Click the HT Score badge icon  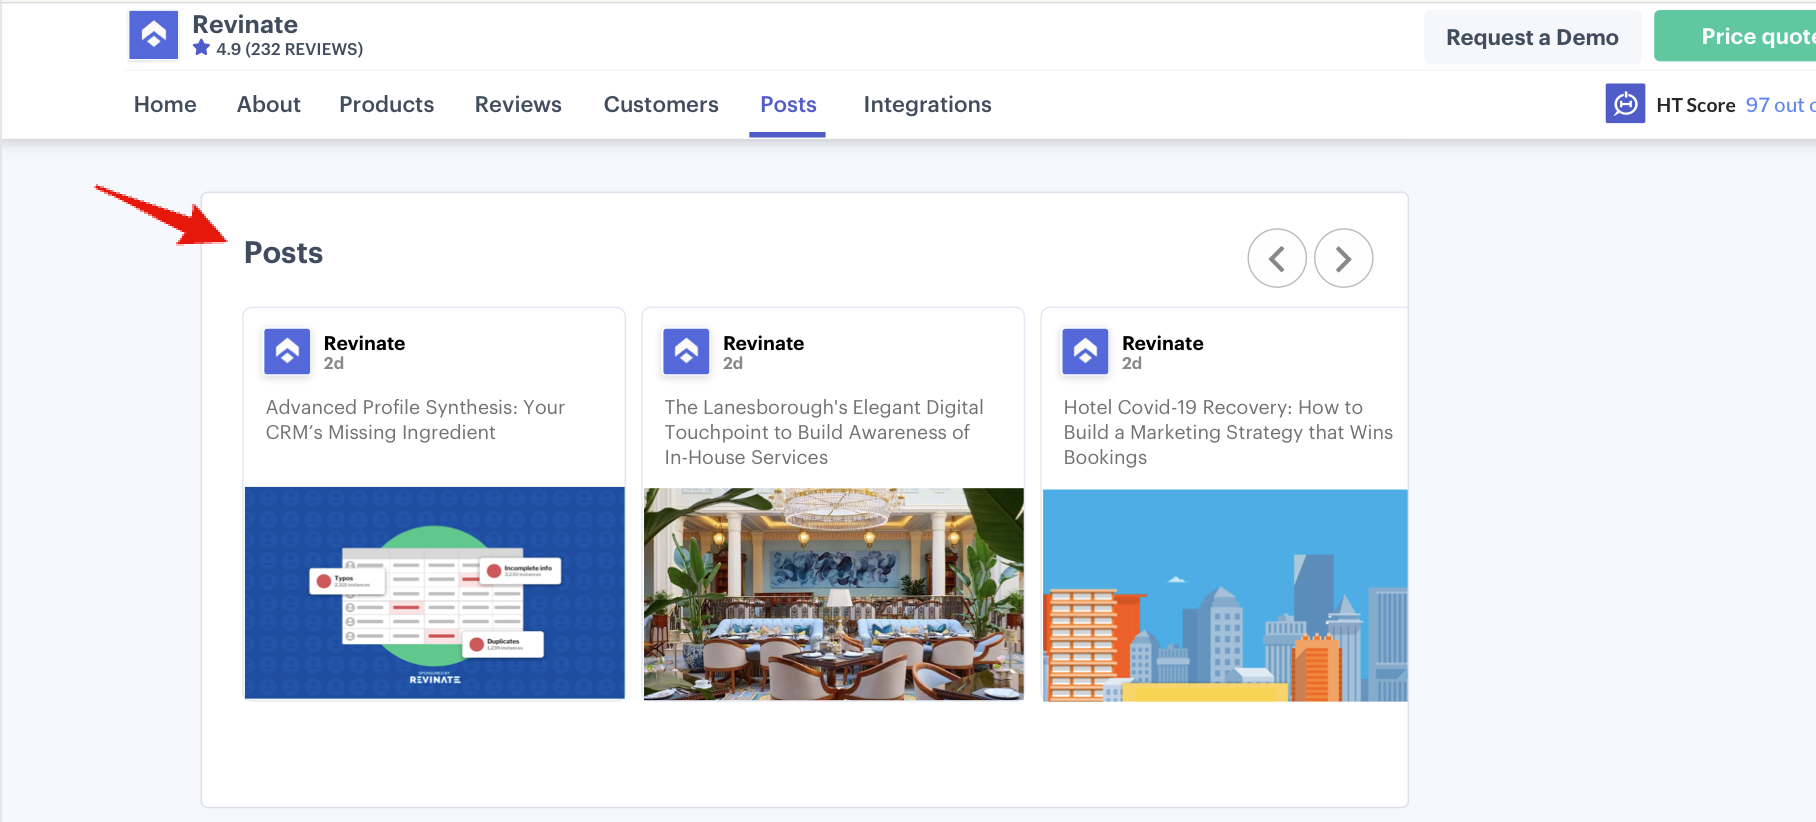coord(1625,103)
